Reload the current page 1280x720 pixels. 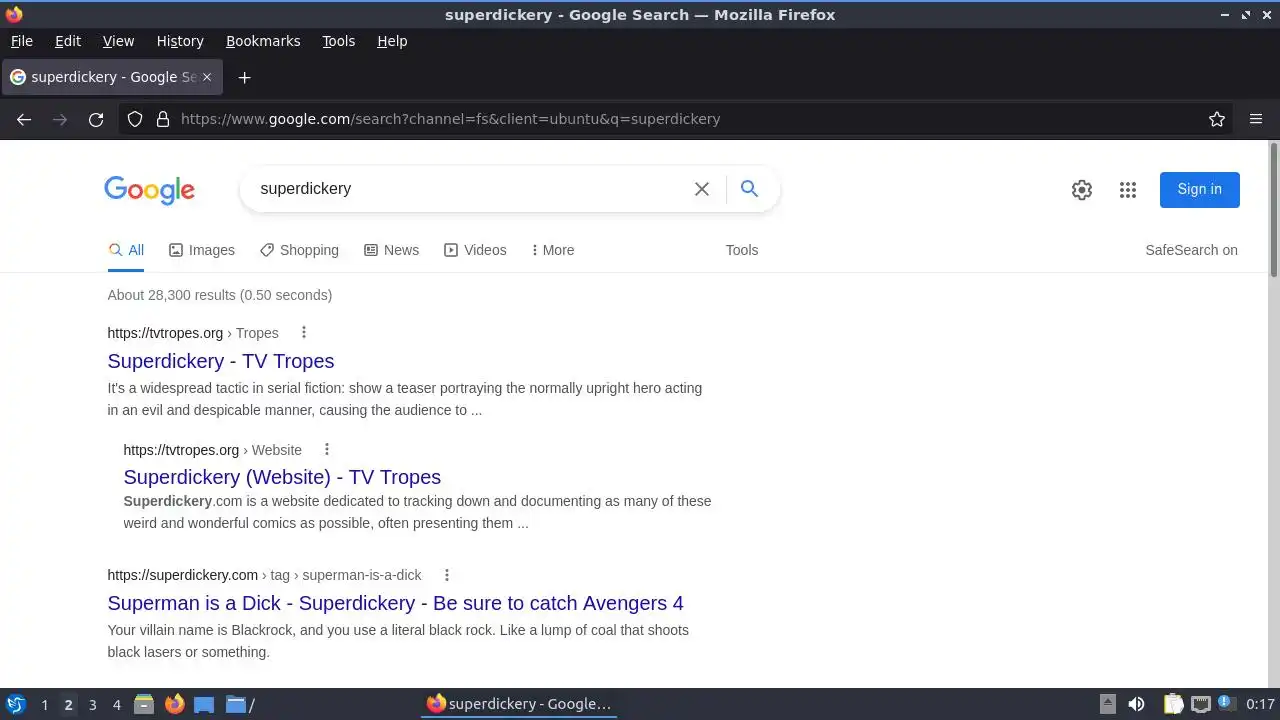(96, 119)
